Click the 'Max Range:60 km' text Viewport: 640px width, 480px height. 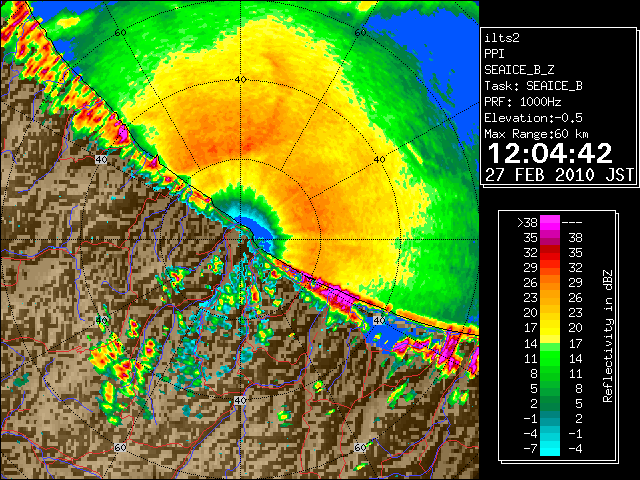[x=536, y=134]
